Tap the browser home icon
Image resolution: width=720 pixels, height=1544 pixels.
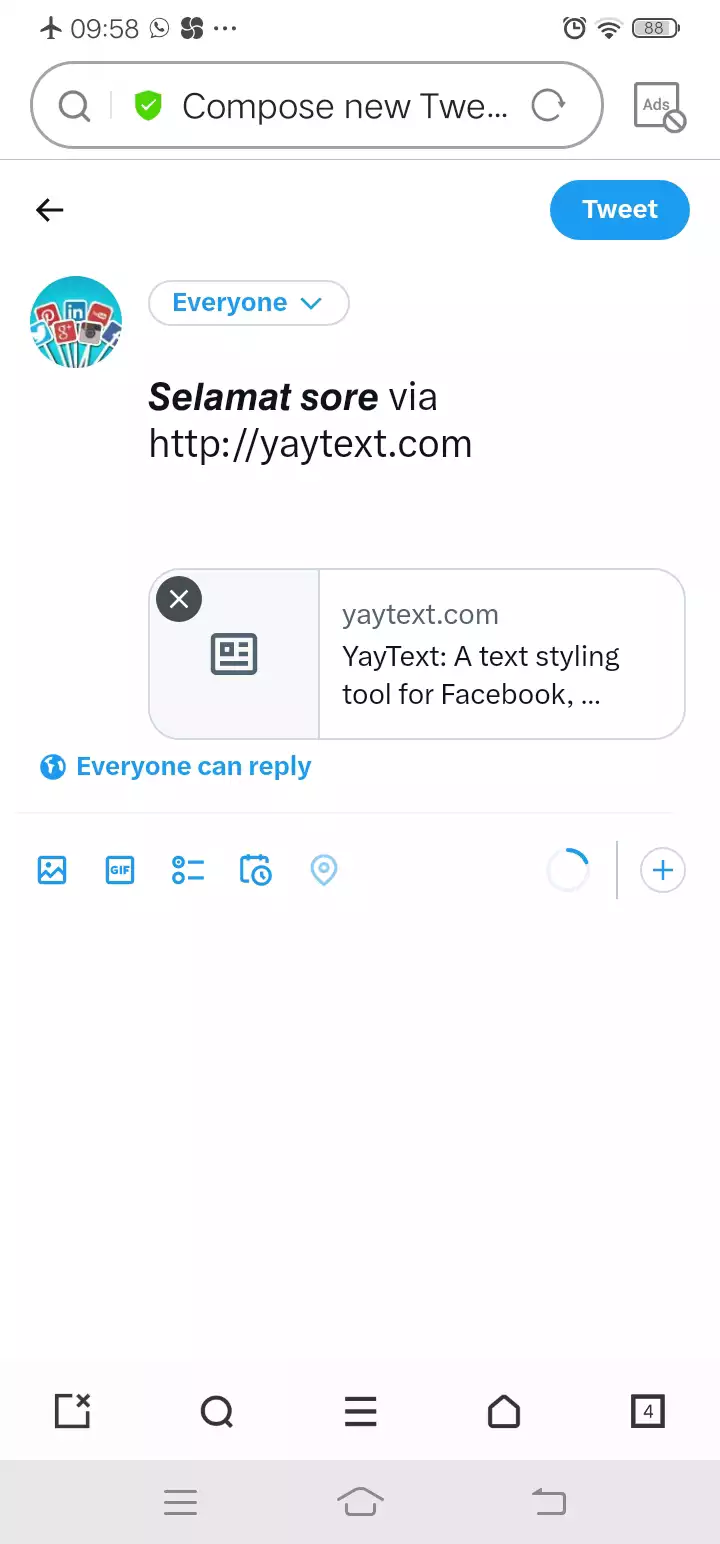[x=504, y=1411]
